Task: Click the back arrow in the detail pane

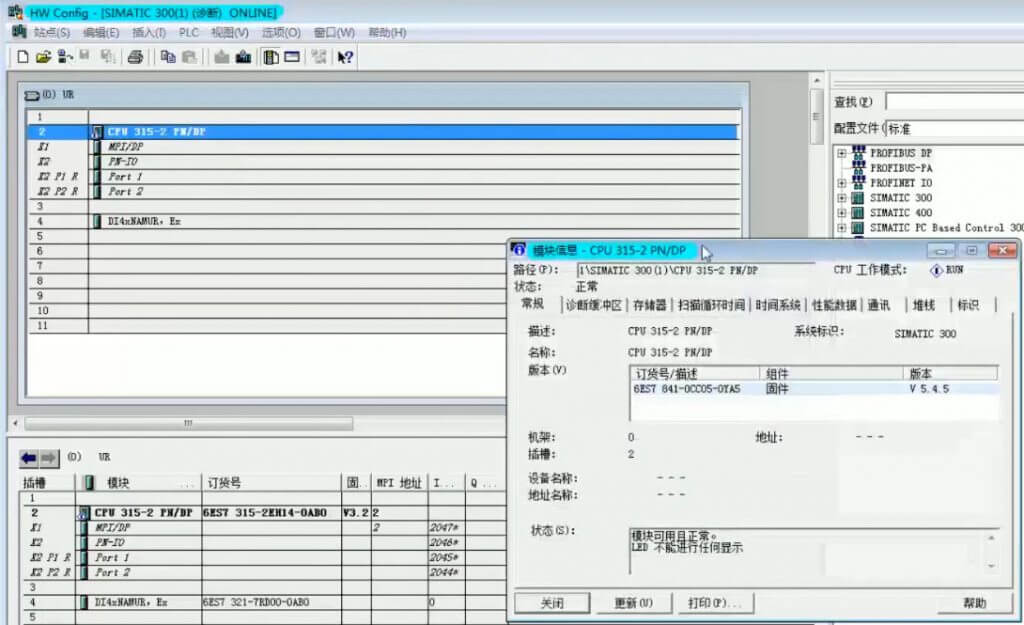Action: coord(29,458)
